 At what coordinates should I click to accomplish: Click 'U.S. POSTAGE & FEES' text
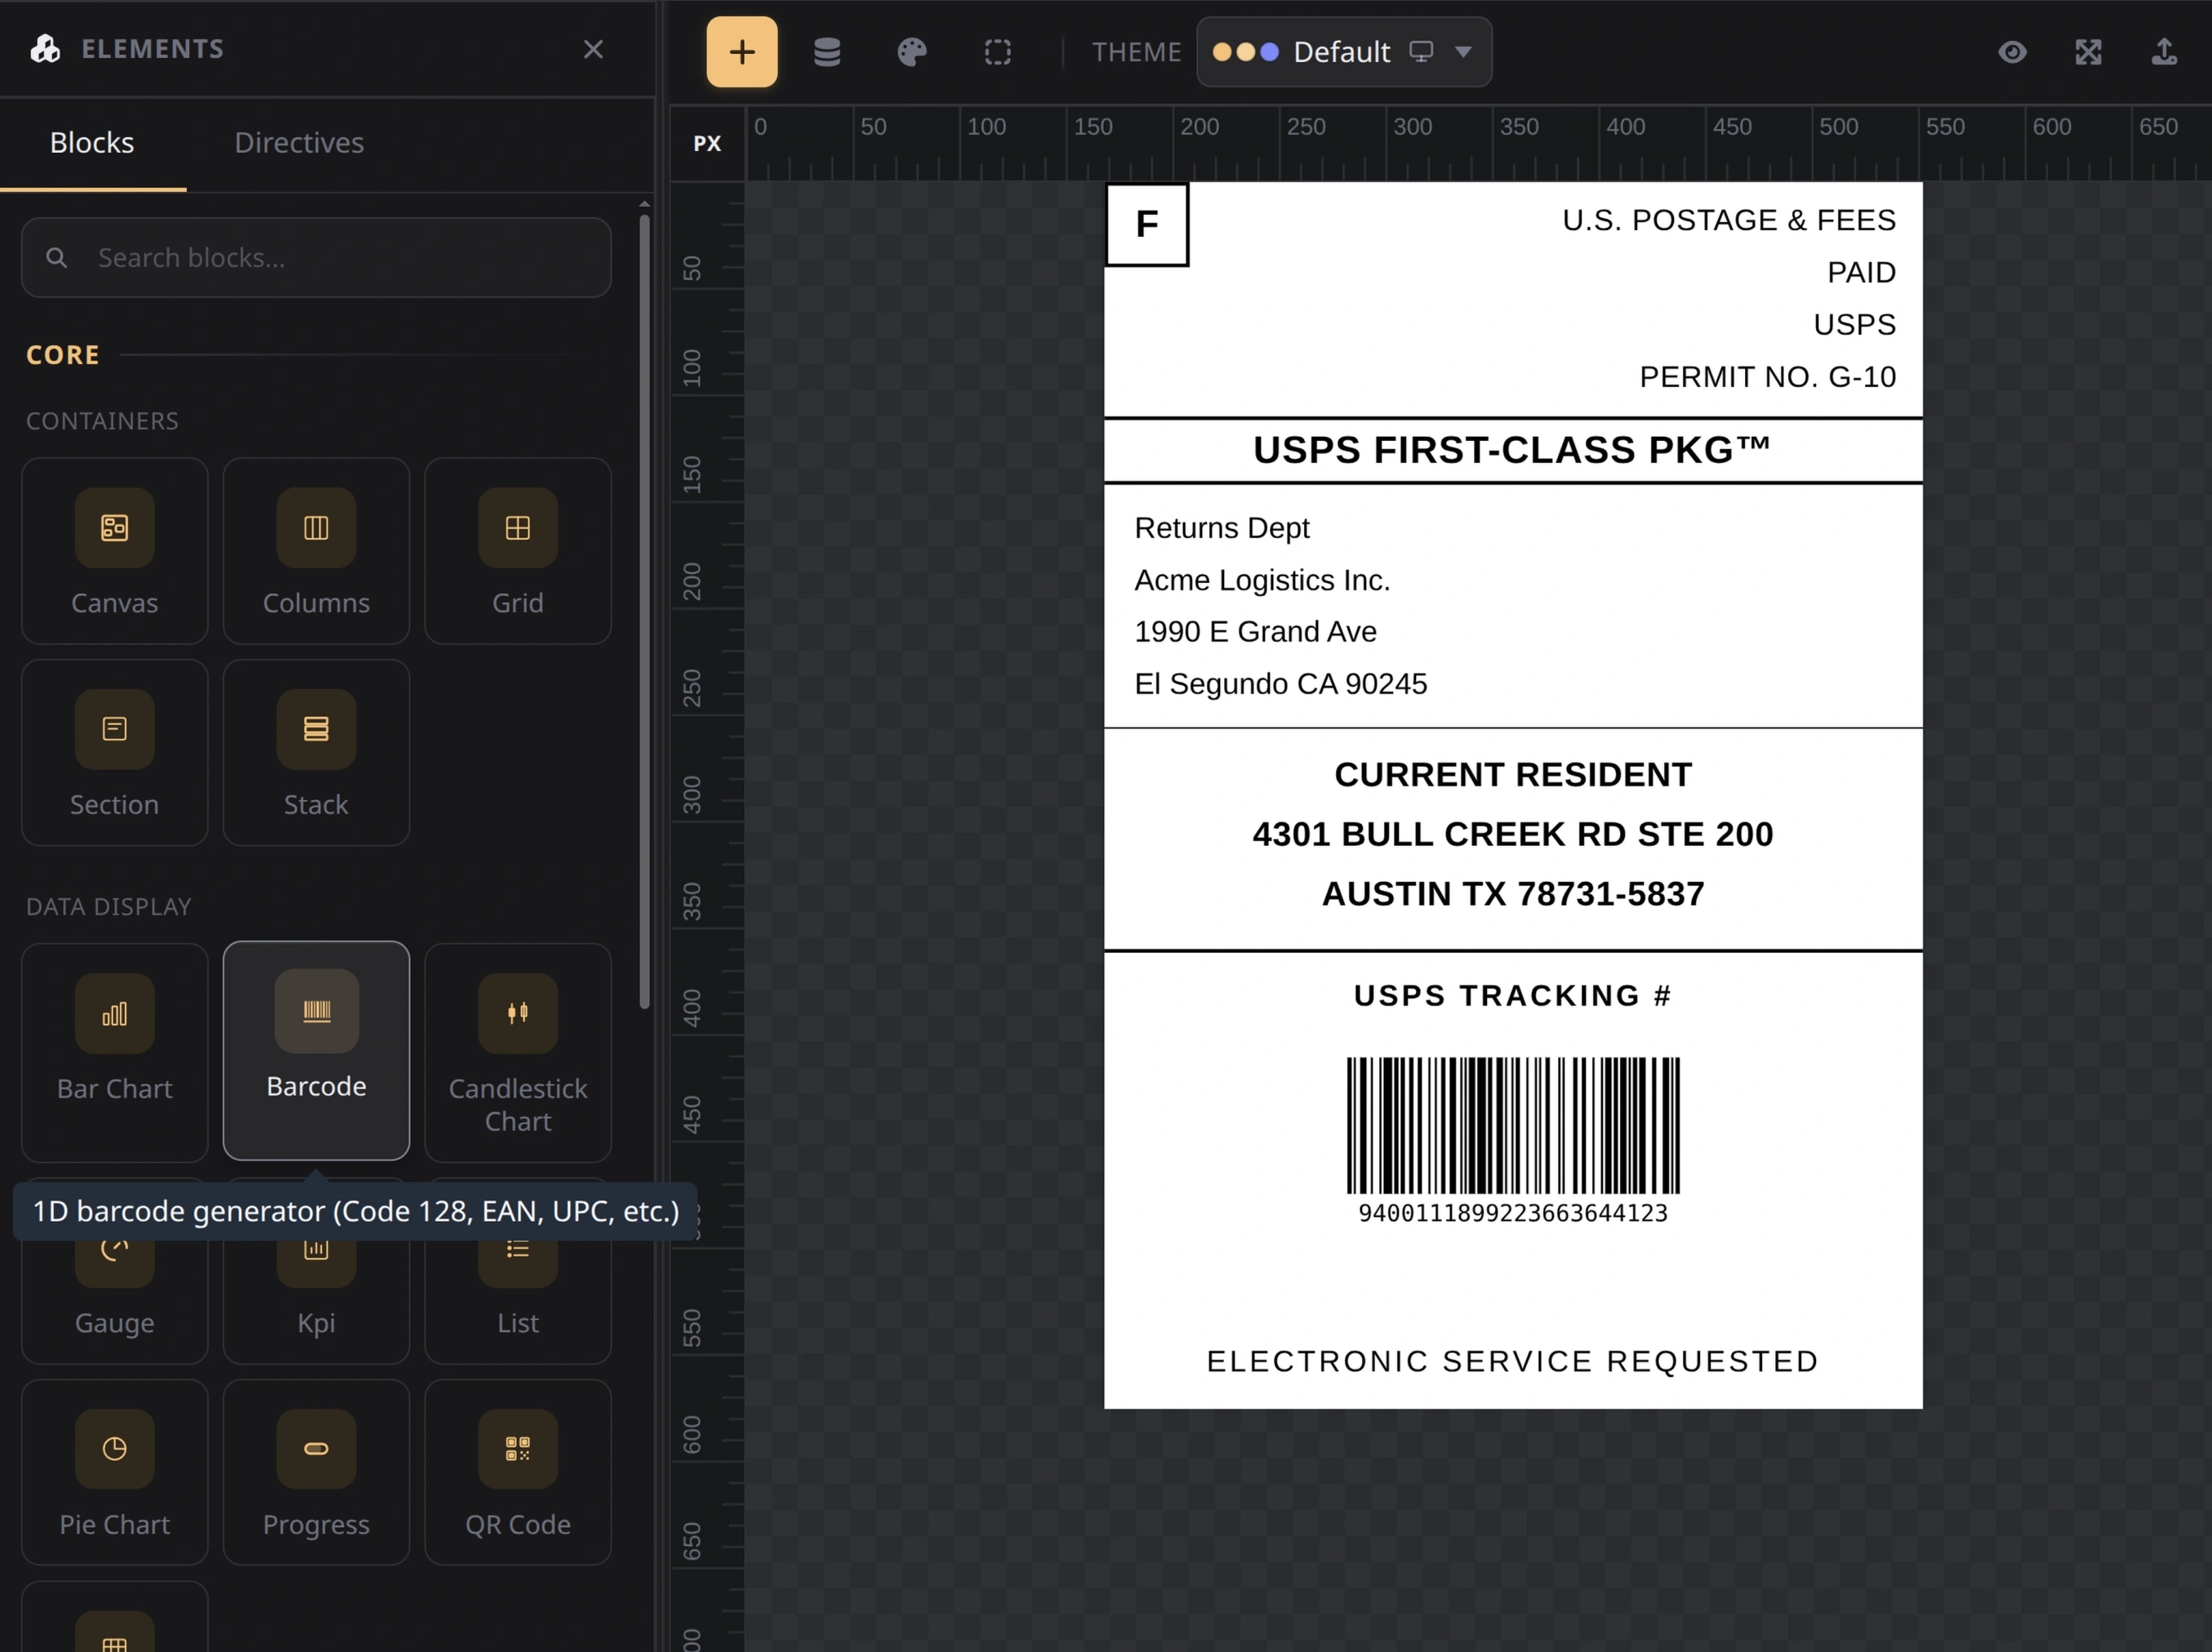pyautogui.click(x=1728, y=220)
